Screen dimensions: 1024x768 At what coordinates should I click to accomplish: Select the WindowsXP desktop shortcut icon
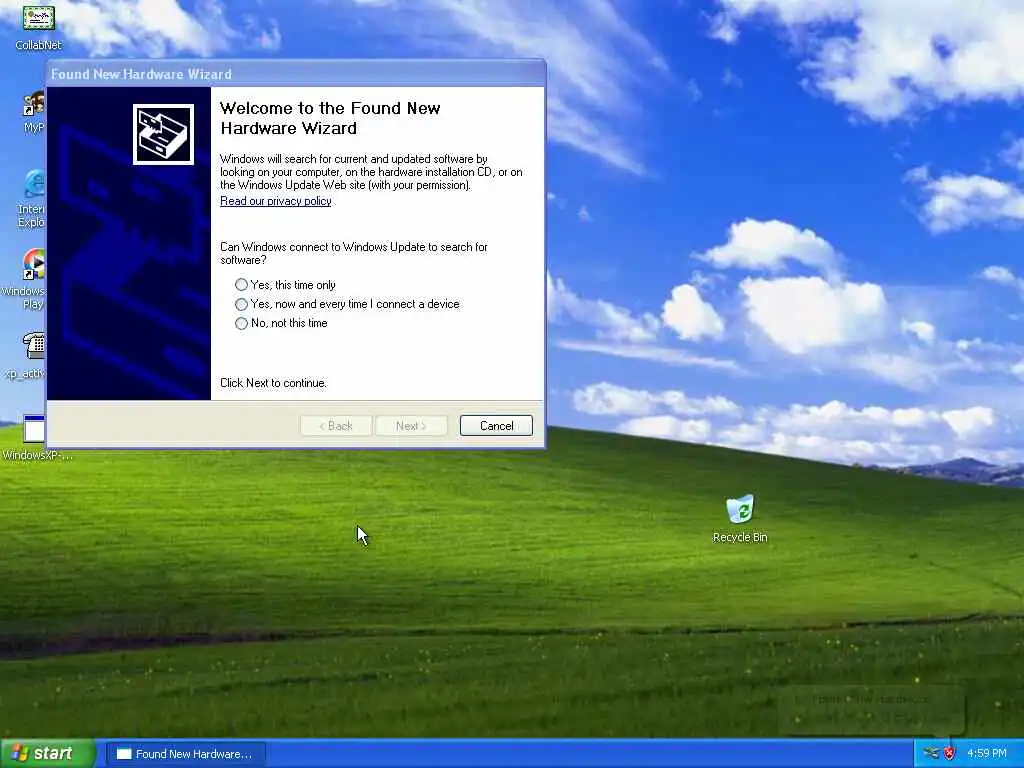pos(37,438)
